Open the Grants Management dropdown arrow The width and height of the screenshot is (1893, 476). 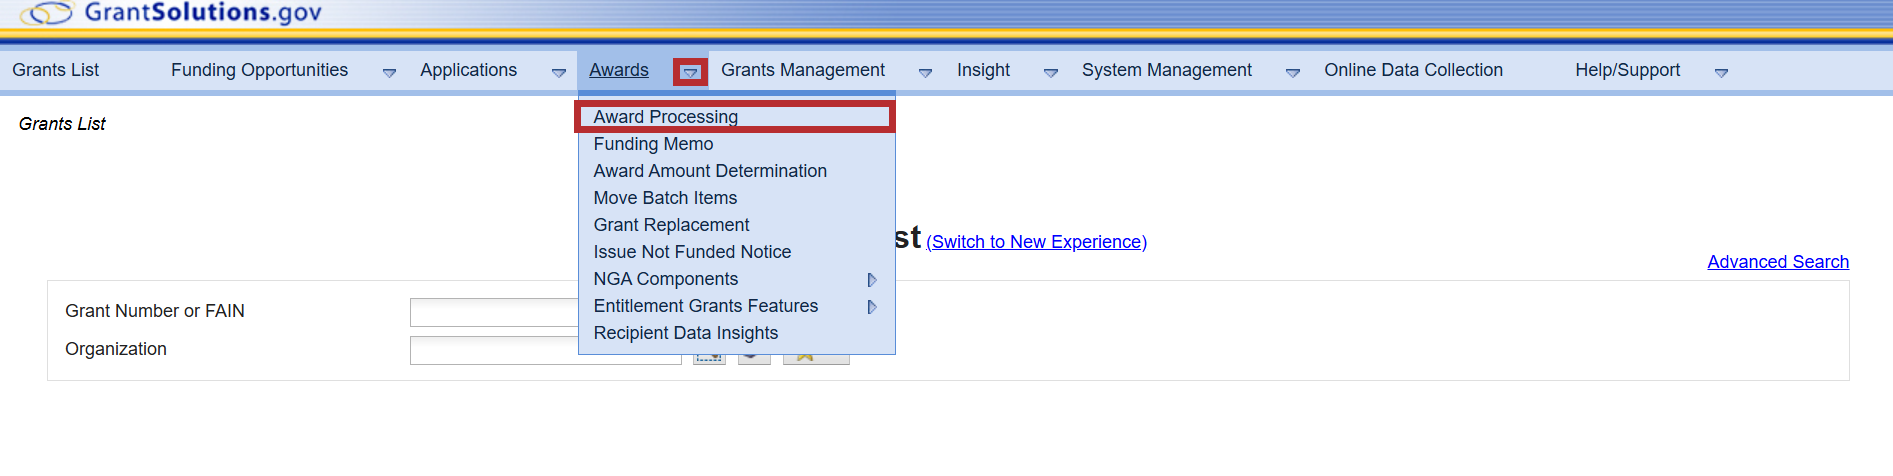(925, 72)
